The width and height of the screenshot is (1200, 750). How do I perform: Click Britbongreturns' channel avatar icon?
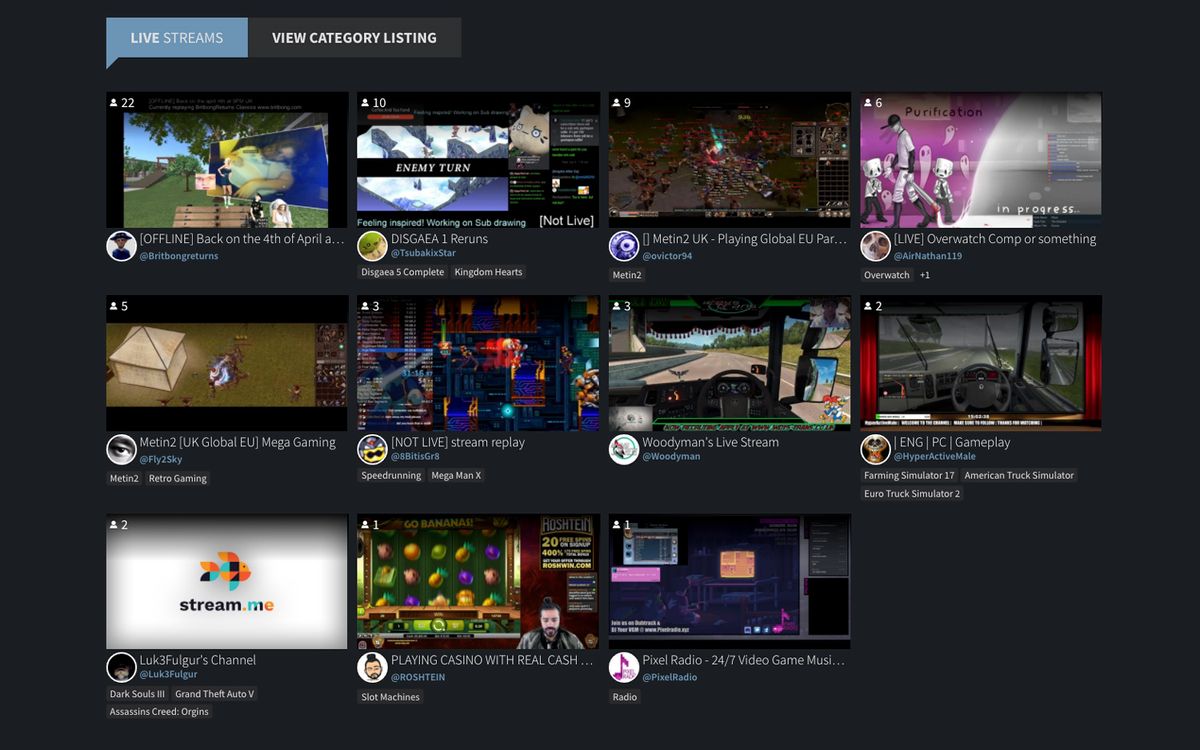pos(121,245)
